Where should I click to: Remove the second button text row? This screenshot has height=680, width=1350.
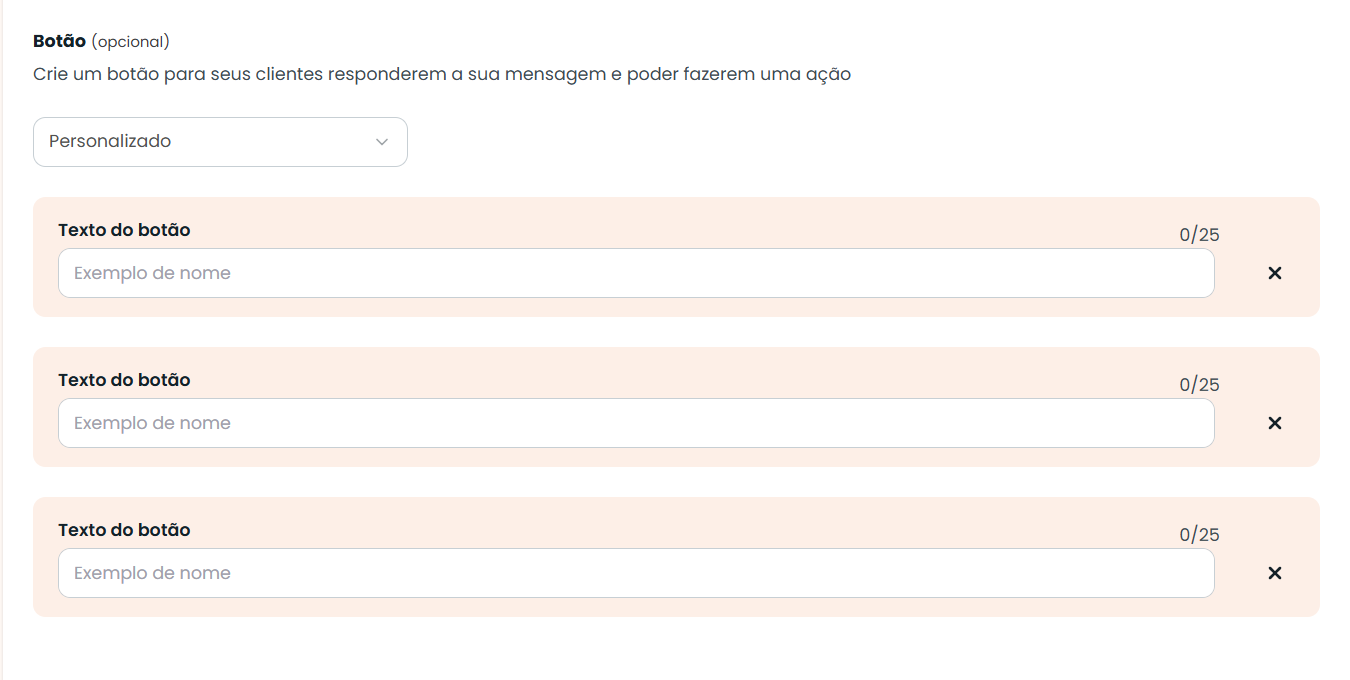click(1274, 423)
